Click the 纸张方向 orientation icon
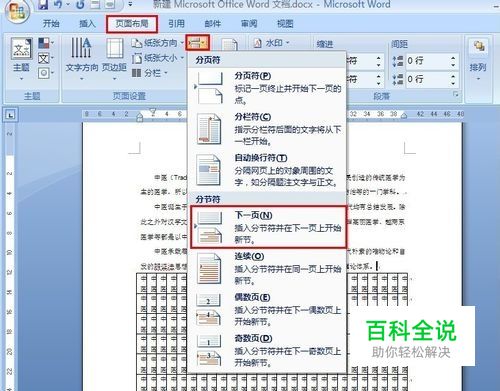This screenshot has width=500, height=391. tap(137, 43)
